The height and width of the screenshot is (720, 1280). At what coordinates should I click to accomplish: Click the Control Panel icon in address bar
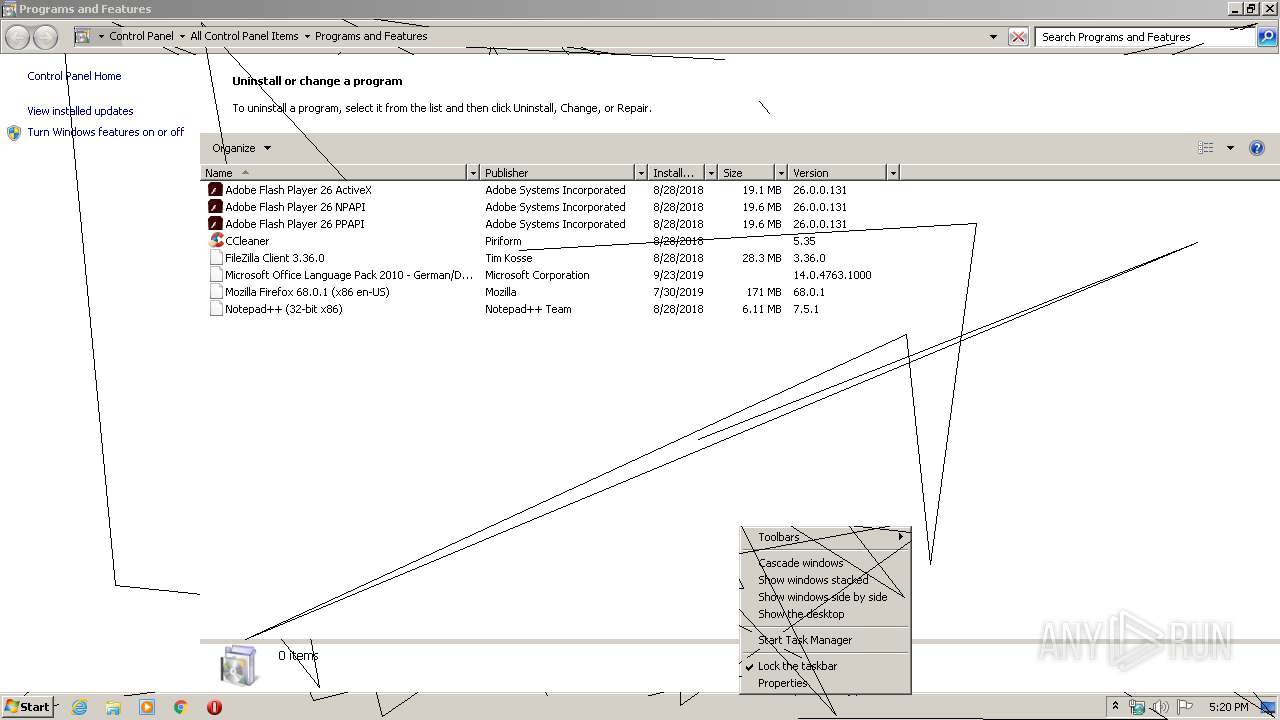pyautogui.click(x=83, y=36)
